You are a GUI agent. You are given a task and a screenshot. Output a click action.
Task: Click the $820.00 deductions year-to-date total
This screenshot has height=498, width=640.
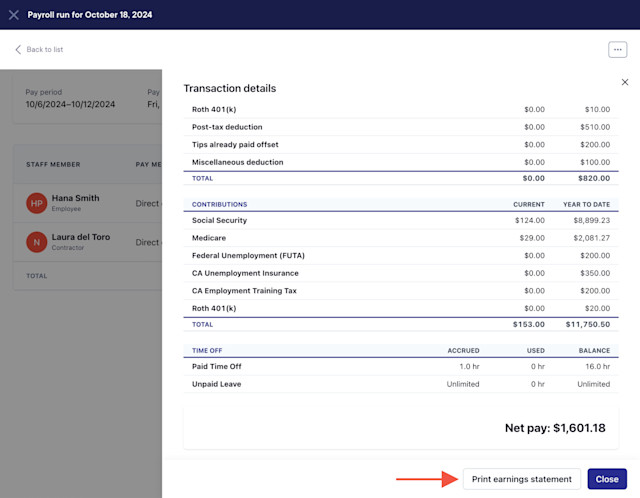pos(594,178)
